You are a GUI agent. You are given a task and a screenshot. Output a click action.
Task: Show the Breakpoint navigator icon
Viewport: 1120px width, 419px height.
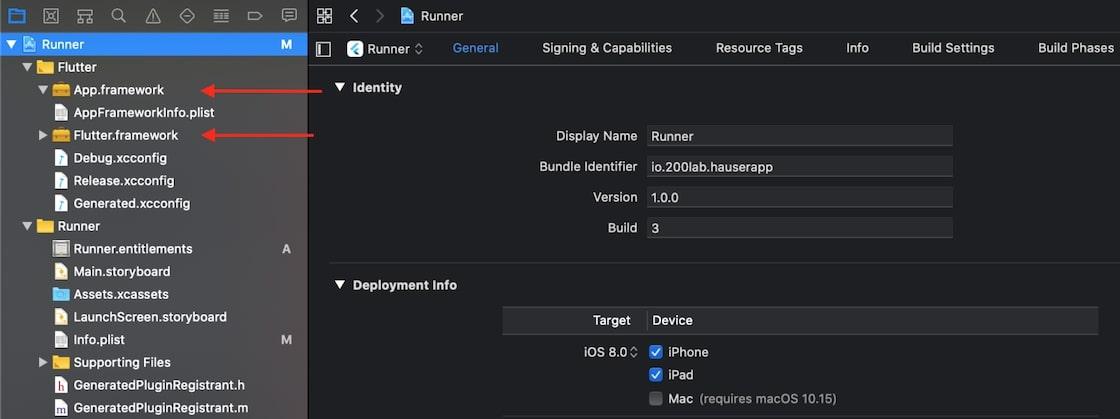(x=255, y=16)
